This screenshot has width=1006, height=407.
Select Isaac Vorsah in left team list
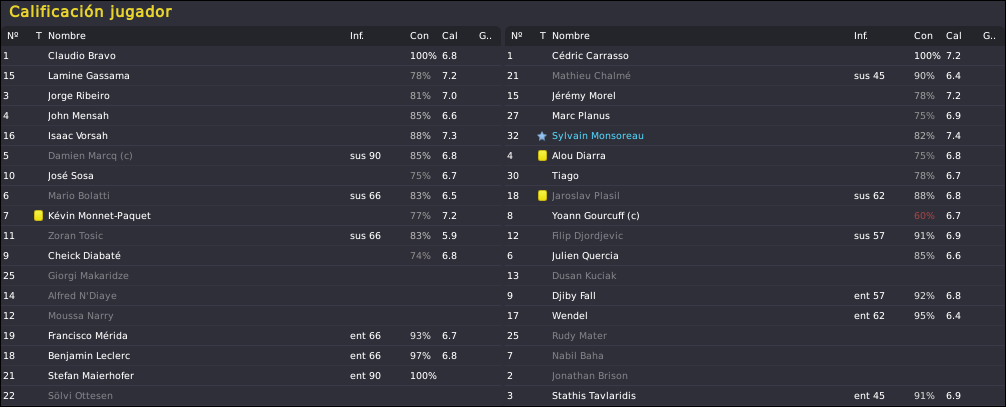pos(78,136)
